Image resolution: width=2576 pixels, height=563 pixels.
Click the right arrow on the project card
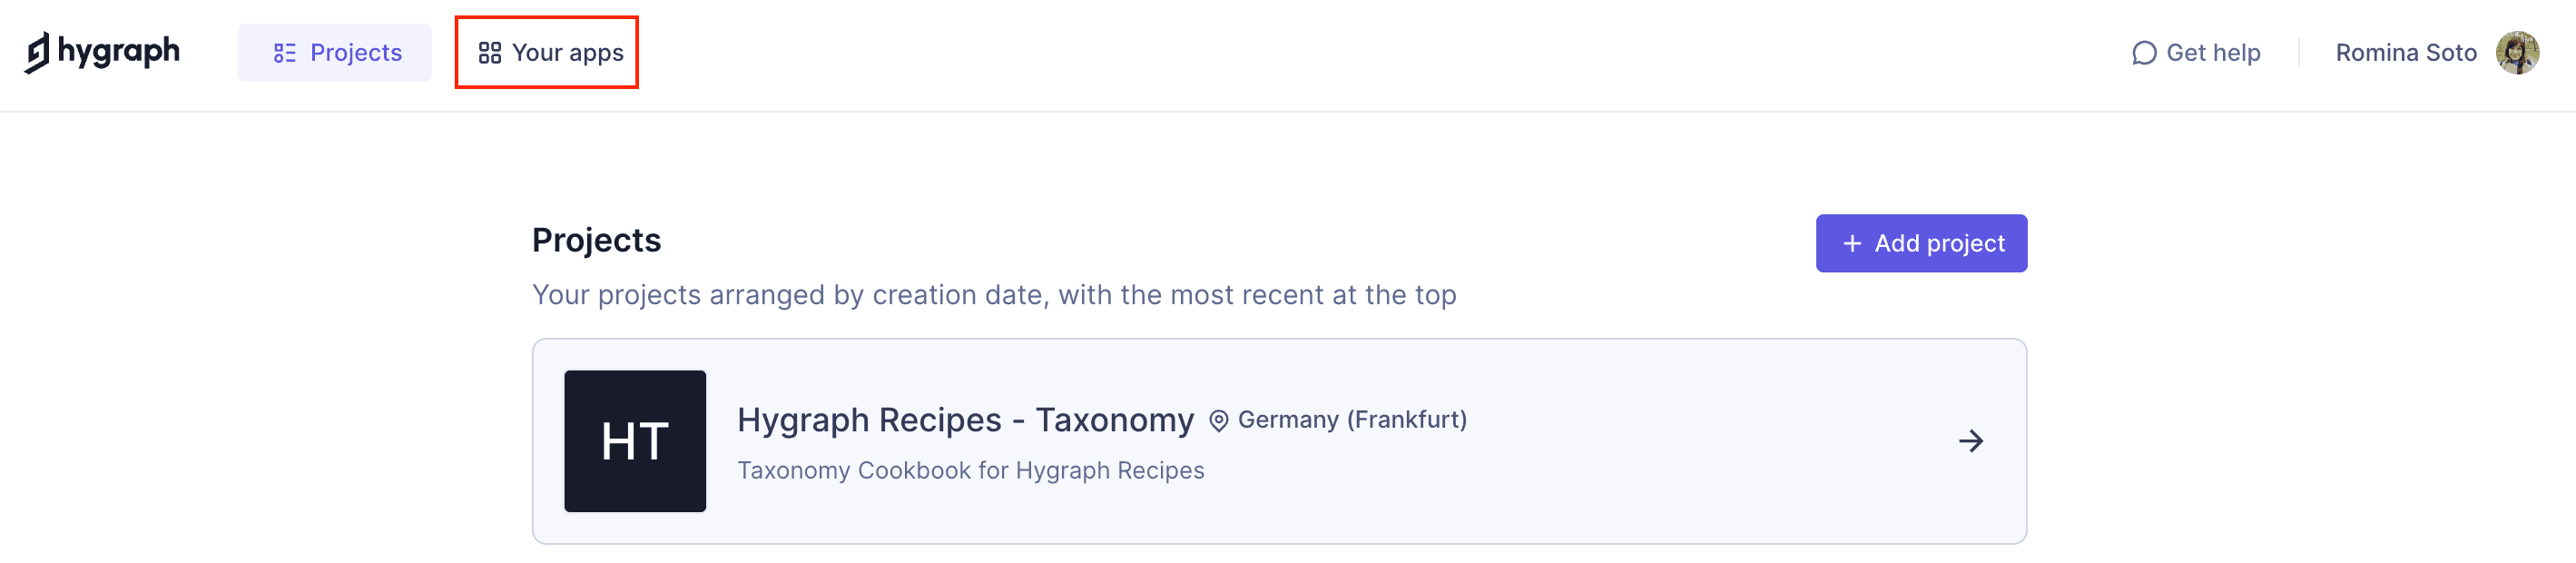tap(1971, 441)
